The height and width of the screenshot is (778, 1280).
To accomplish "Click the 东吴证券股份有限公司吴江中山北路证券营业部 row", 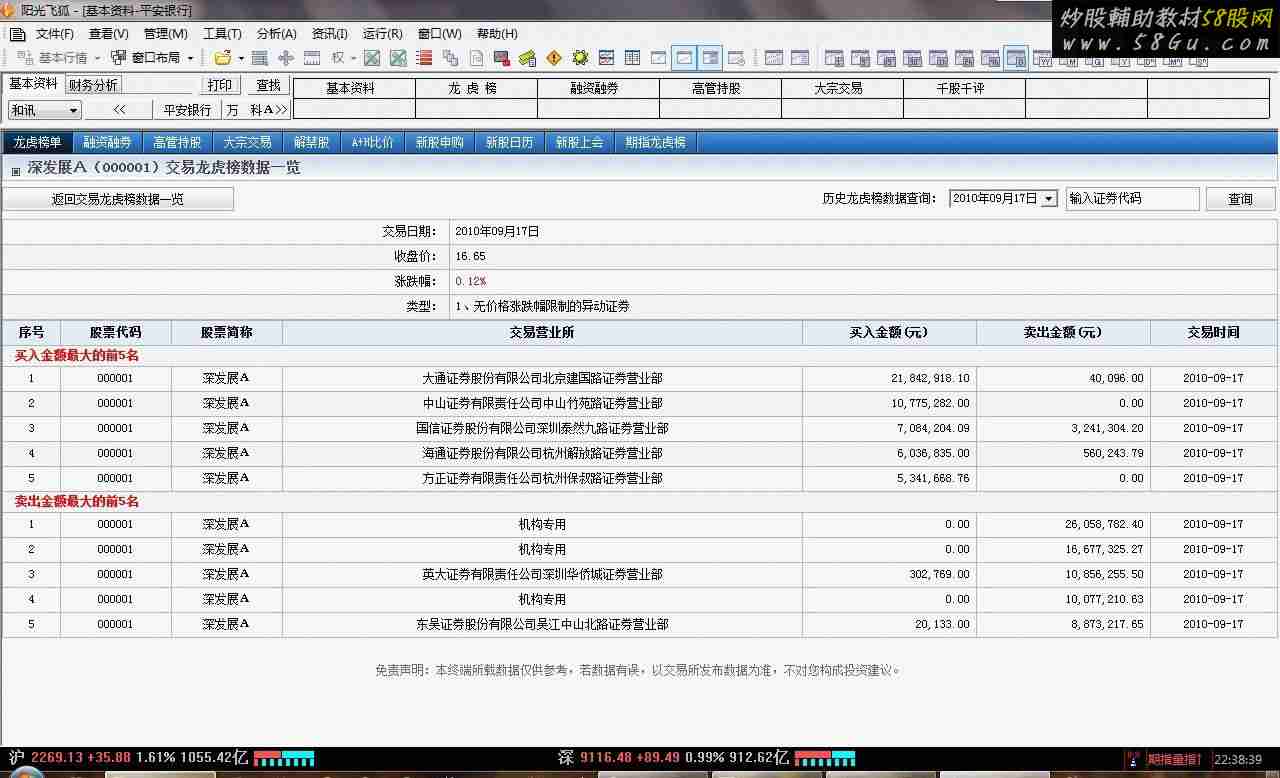I will 640,624.
